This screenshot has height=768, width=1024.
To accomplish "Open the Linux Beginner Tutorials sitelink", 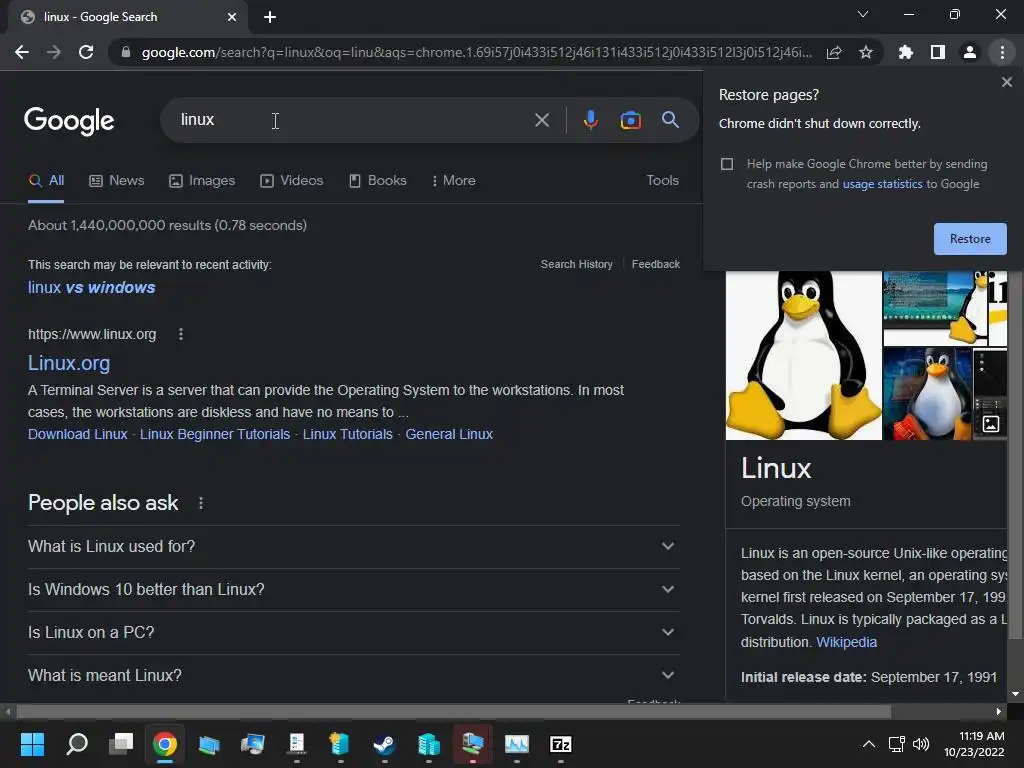I will pos(215,434).
